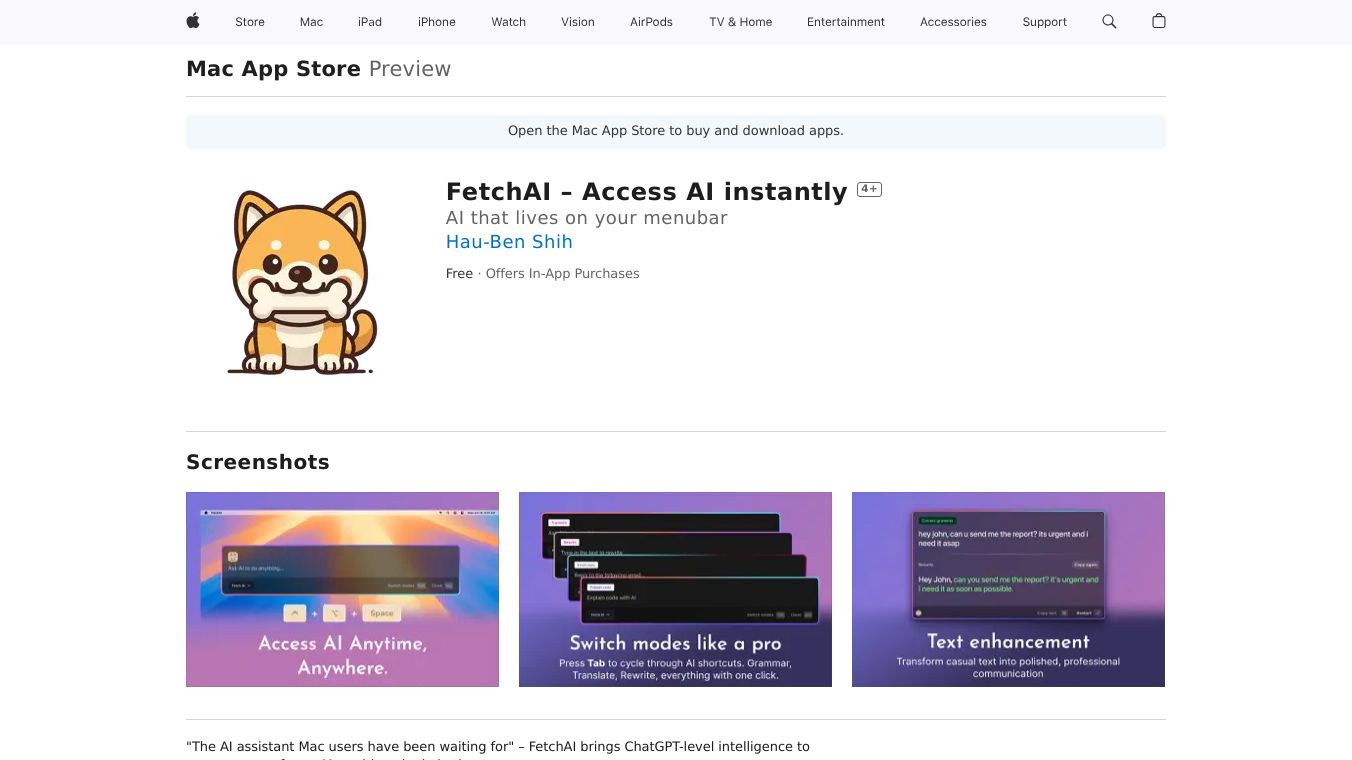Viewport: 1352px width, 760px height.
Task: View the Switch modes like a pro screenshot
Action: pyautogui.click(x=675, y=589)
